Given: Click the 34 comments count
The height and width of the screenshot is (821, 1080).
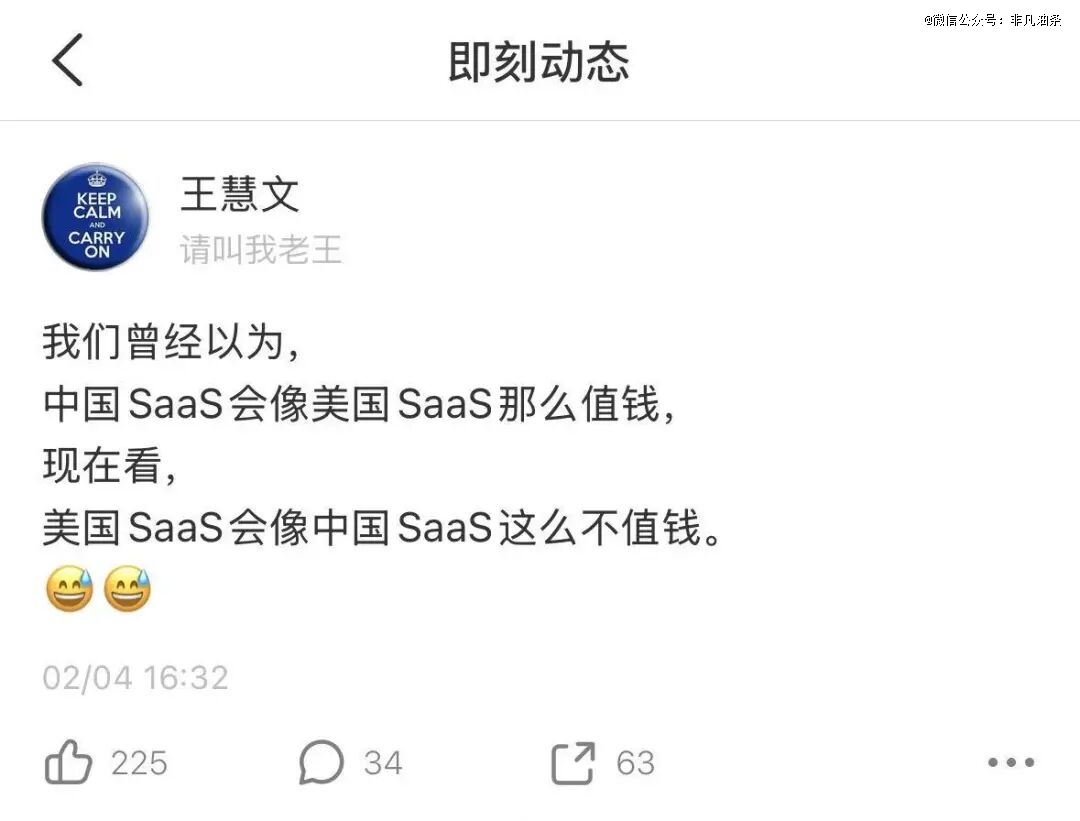Looking at the screenshot, I should tap(383, 763).
